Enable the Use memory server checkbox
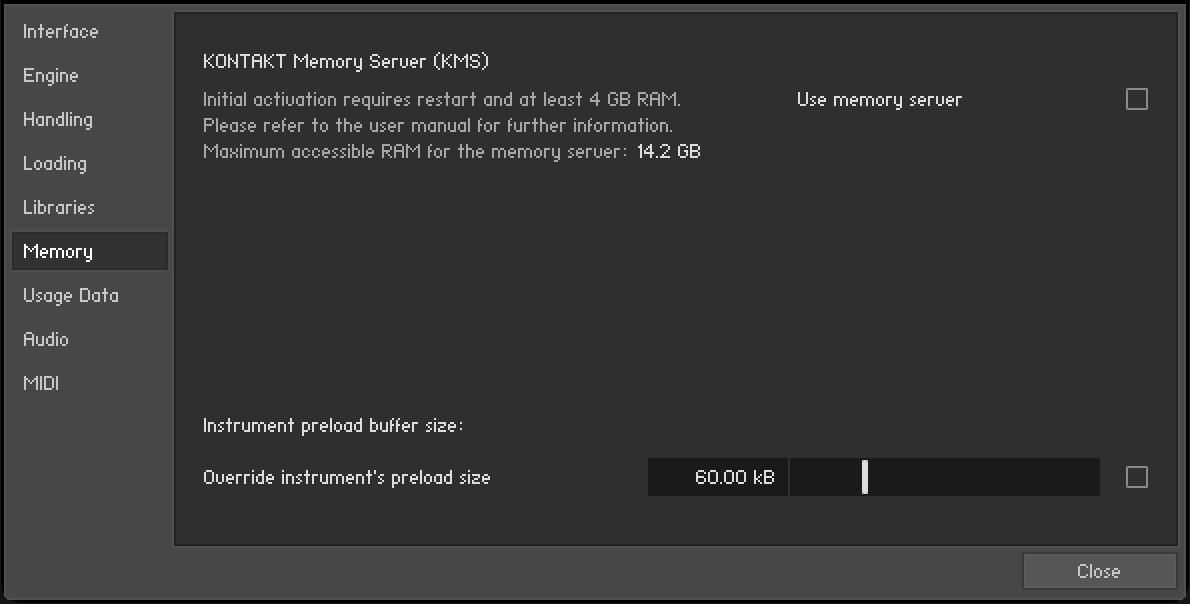The width and height of the screenshot is (1190, 604). coord(1137,99)
